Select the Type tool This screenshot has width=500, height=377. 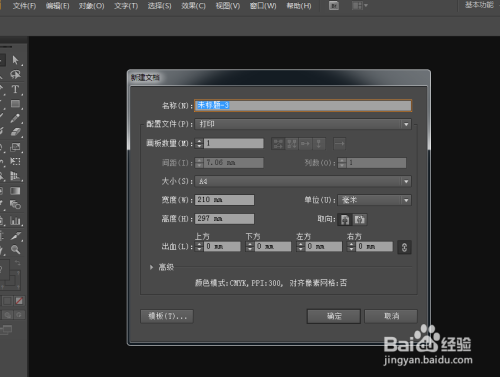click(15, 89)
